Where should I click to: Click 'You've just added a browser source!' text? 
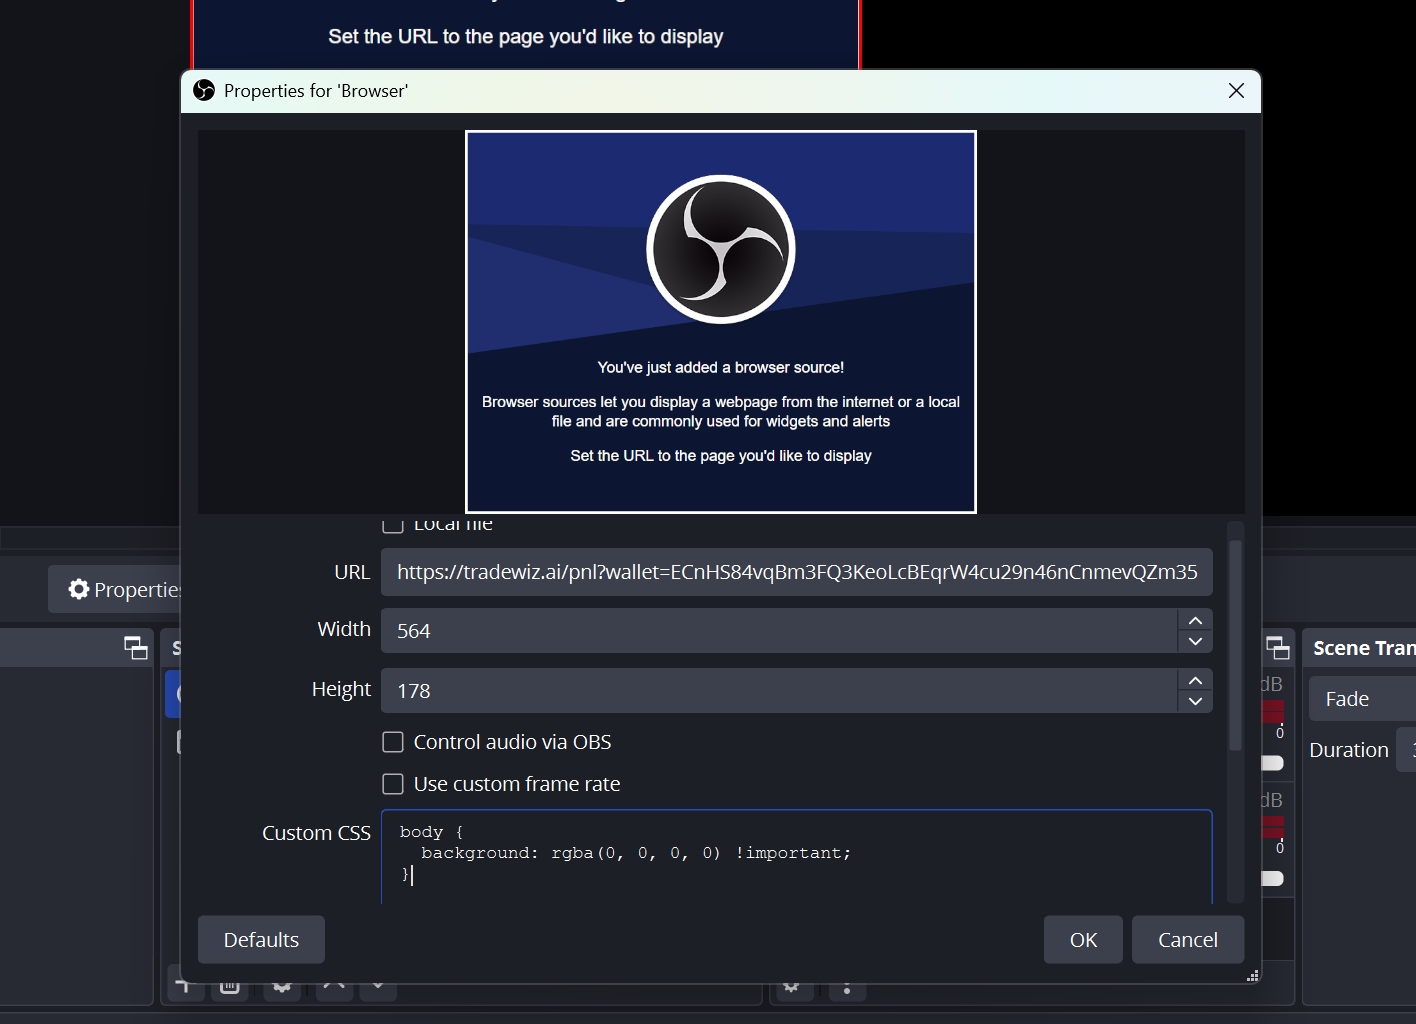pyautogui.click(x=721, y=367)
